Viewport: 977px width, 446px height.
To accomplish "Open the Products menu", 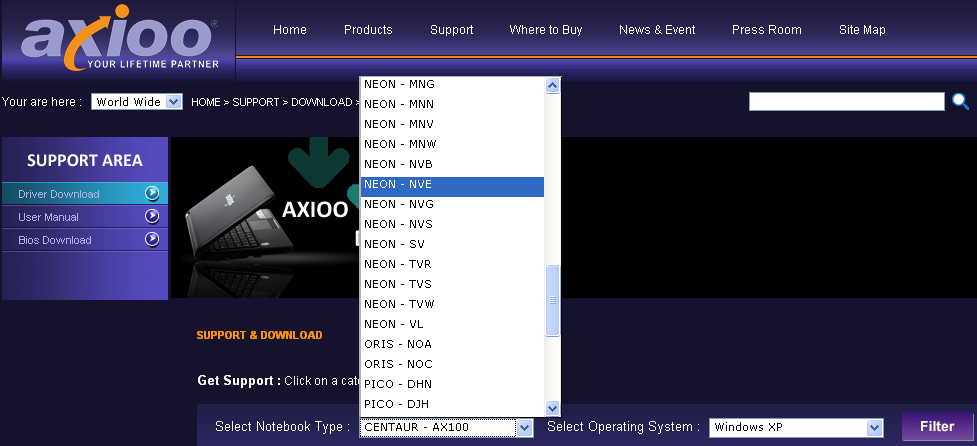I will 368,29.
